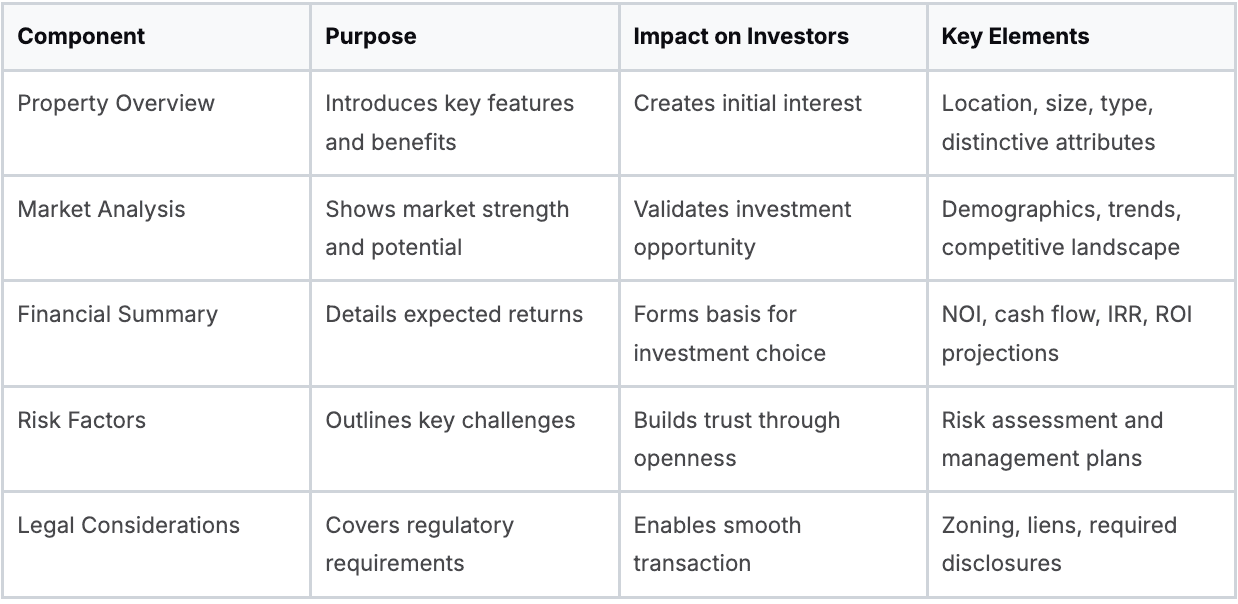Screen dimensions: 1238x604
Task: Click the Key Elements column header
Action: 1015,37
